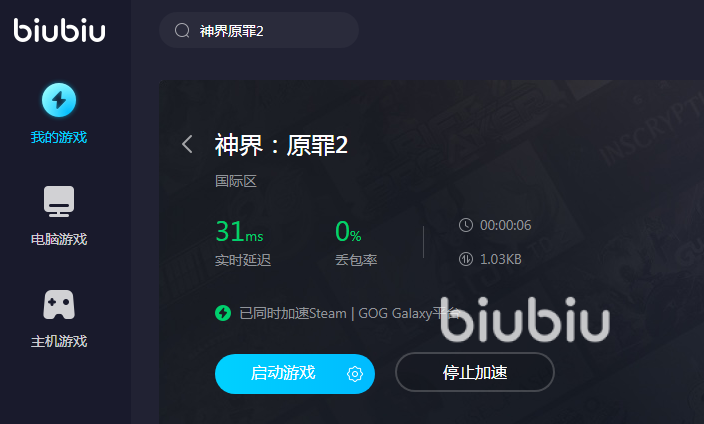Click the search magnifier icon

click(182, 31)
